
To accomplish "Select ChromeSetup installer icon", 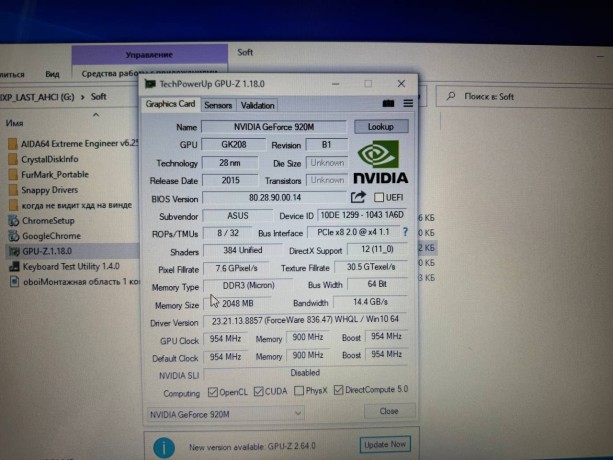I will click(14, 221).
